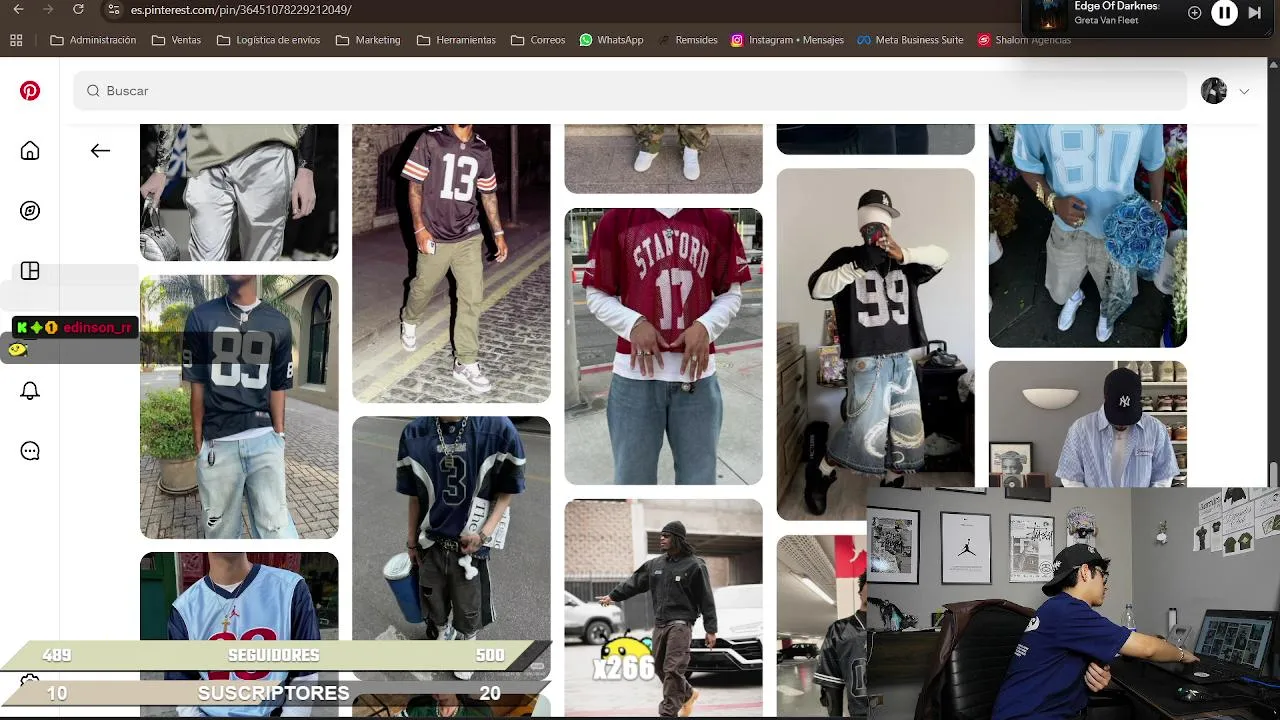Open the Correos bookmark folder
The width and height of the screenshot is (1280, 720).
[x=538, y=40]
